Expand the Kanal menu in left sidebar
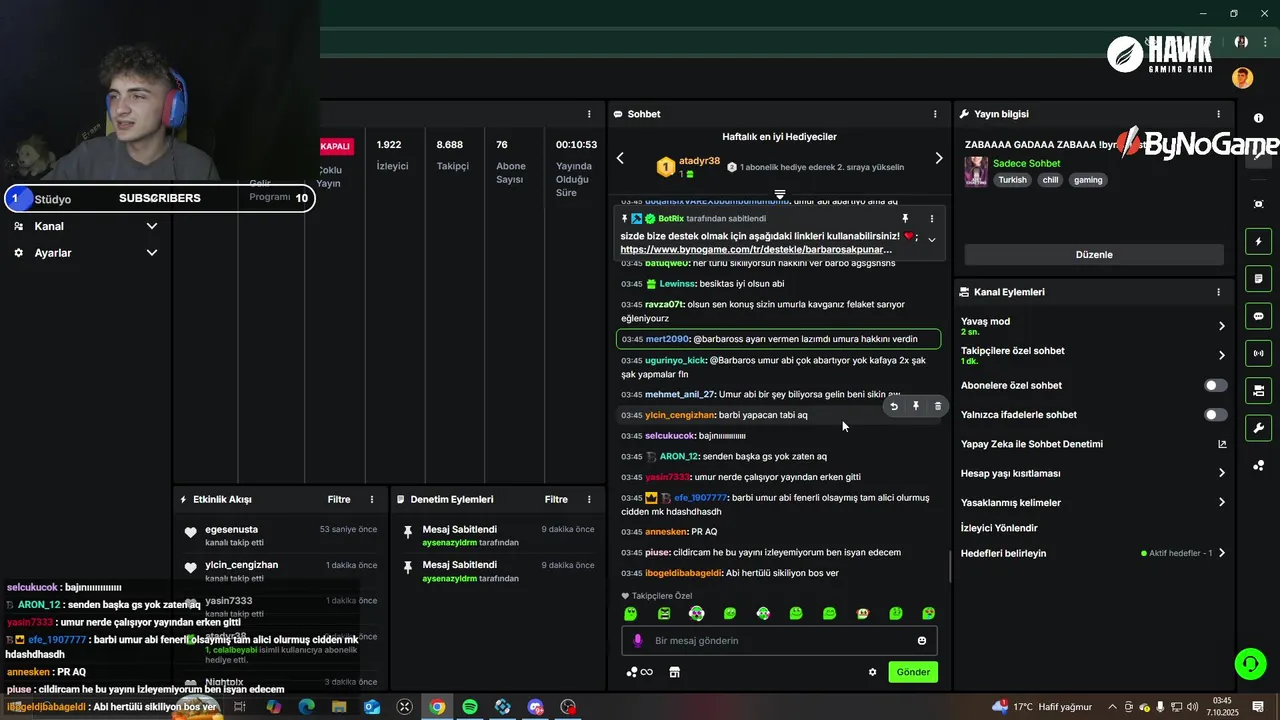The height and width of the screenshot is (720, 1280). (x=152, y=226)
